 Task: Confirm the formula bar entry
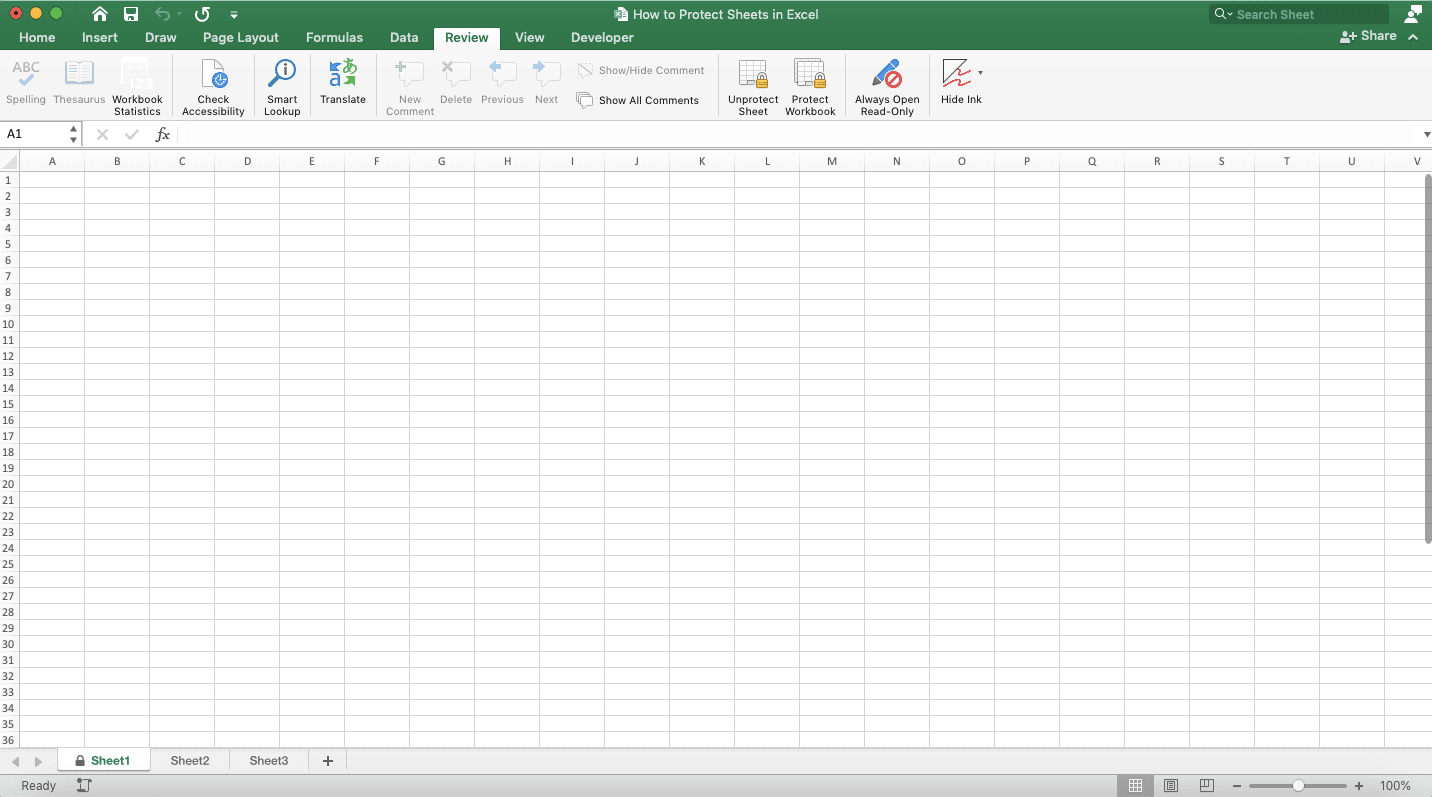point(132,134)
